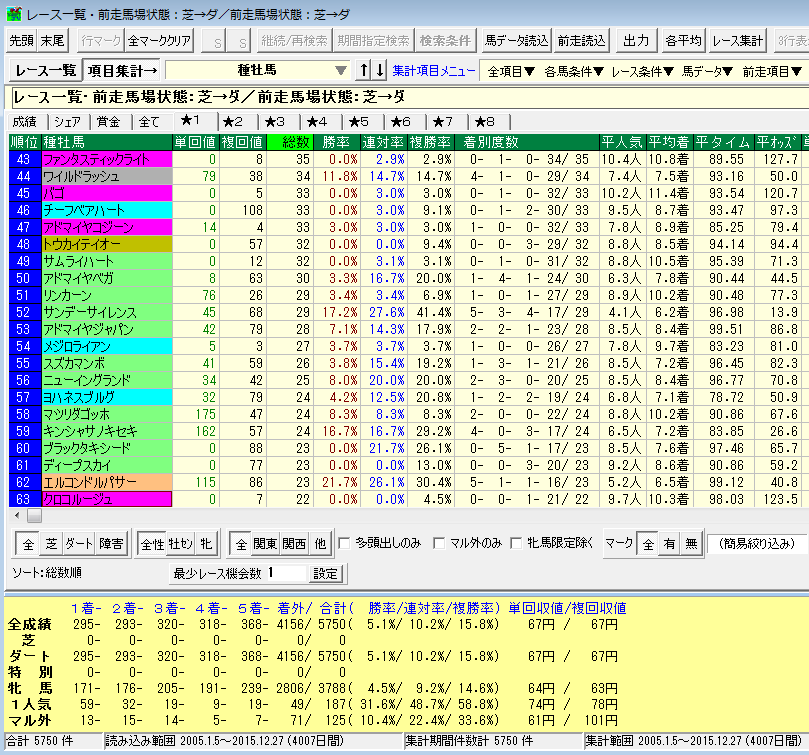Sort by 単回値 column header
This screenshot has width=809, height=755.
pyautogui.click(x=195, y=142)
